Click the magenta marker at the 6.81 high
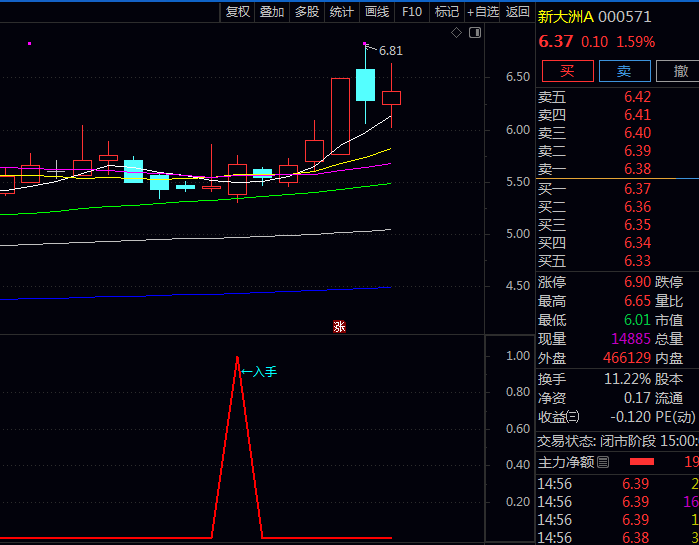 tap(365, 44)
